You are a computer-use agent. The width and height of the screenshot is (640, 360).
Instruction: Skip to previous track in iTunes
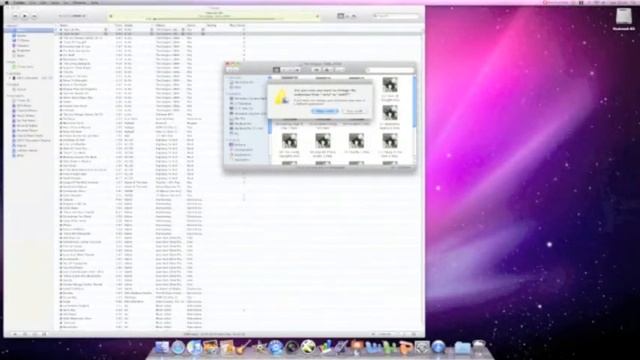15,16
